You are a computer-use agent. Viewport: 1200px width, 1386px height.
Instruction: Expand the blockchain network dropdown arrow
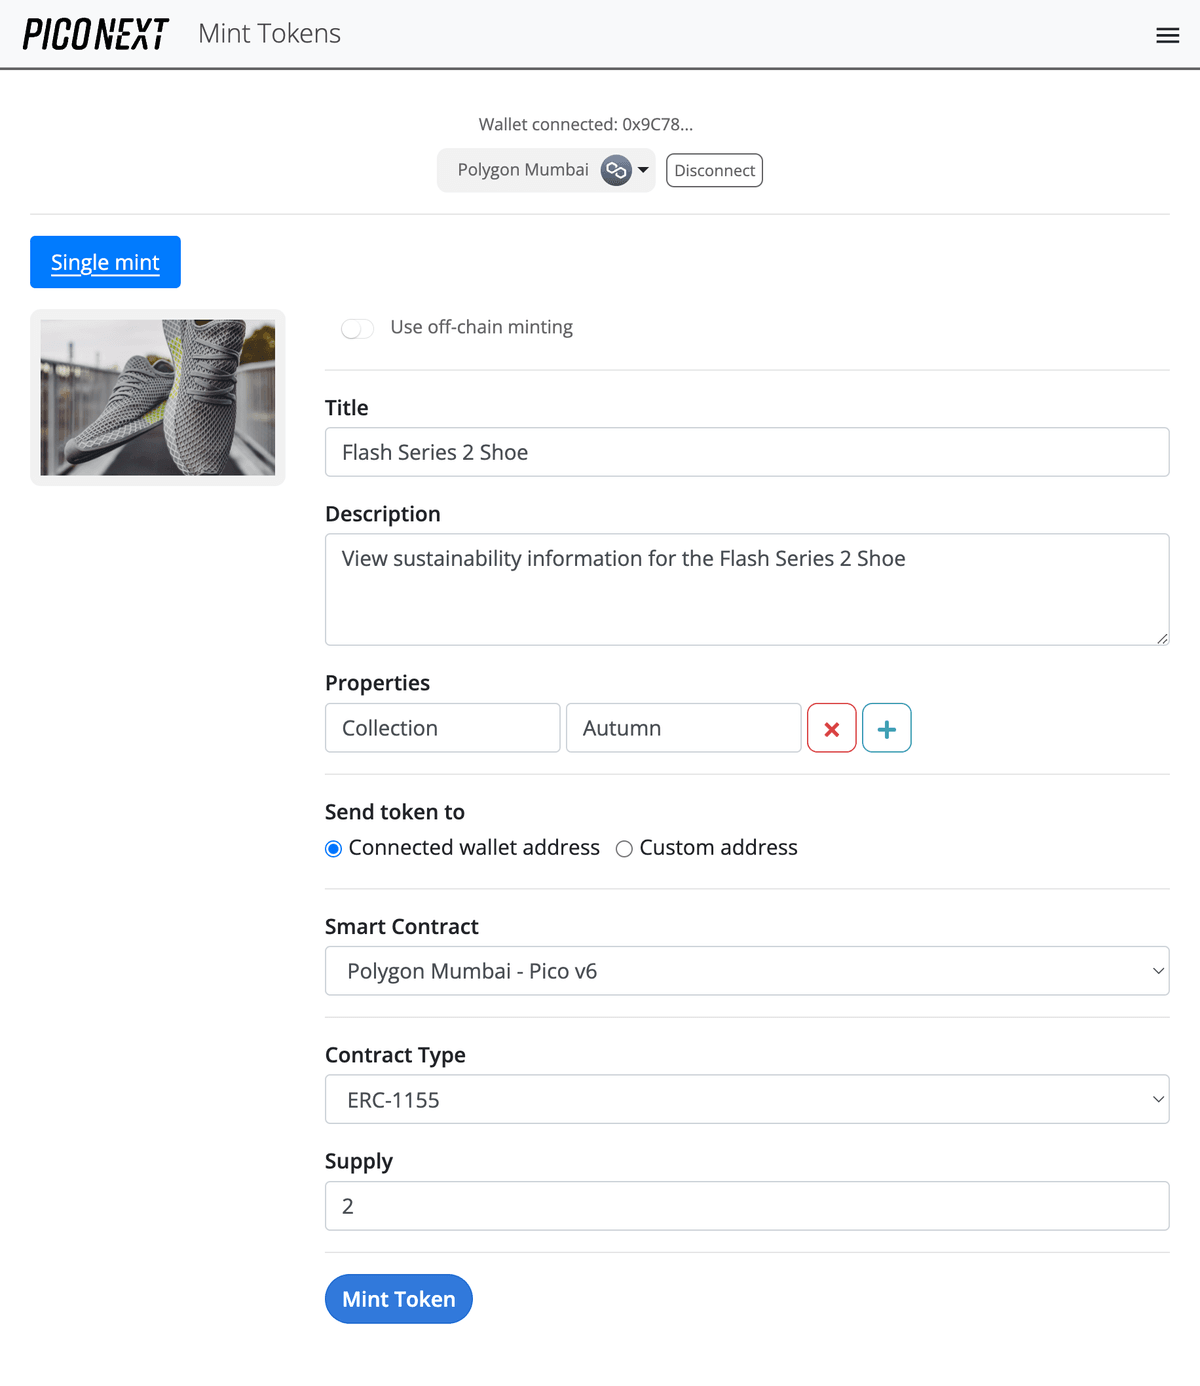(641, 170)
